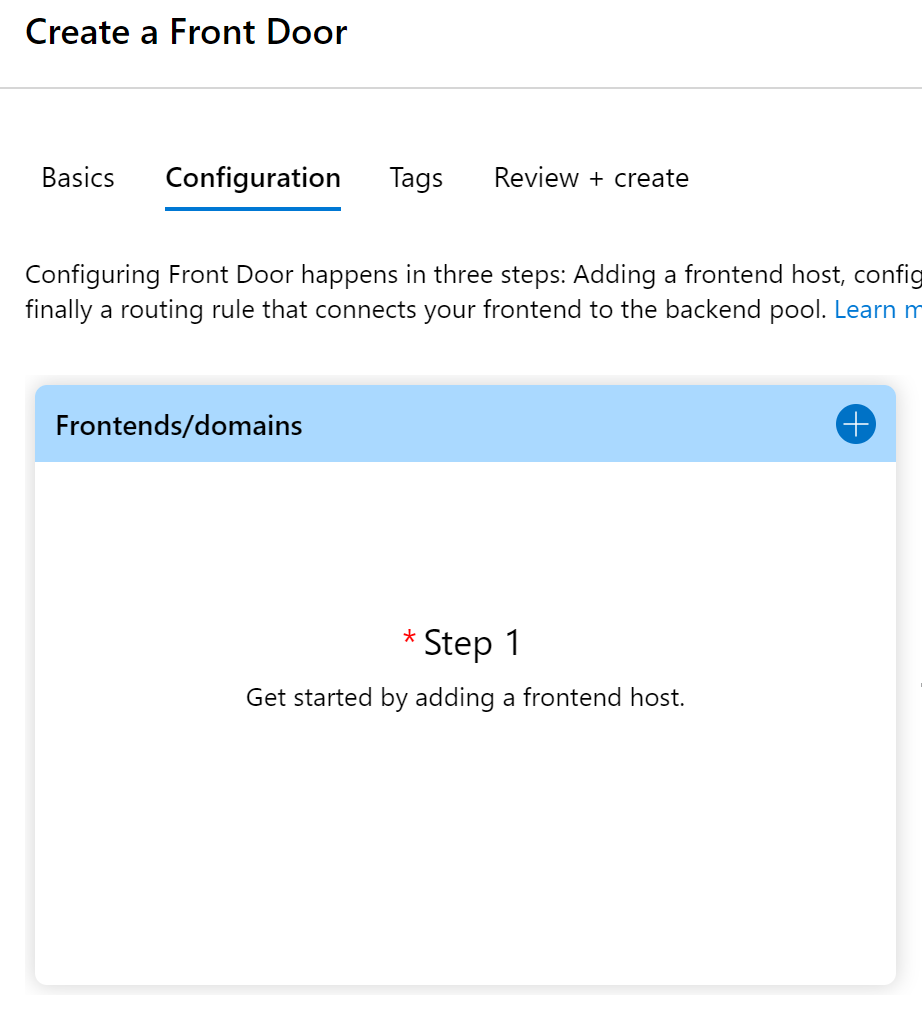Select the Configuration tab

[x=253, y=178]
